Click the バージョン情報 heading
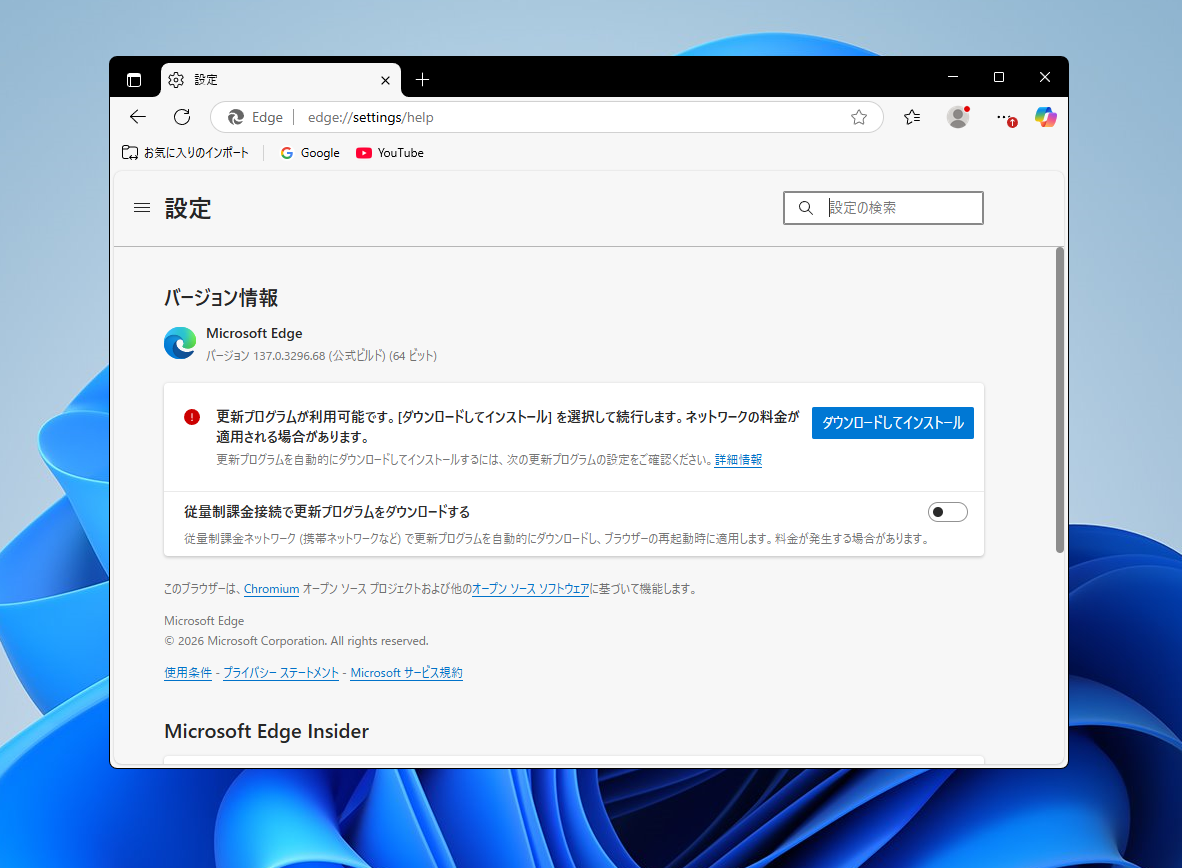The height and width of the screenshot is (868, 1182). pos(221,298)
